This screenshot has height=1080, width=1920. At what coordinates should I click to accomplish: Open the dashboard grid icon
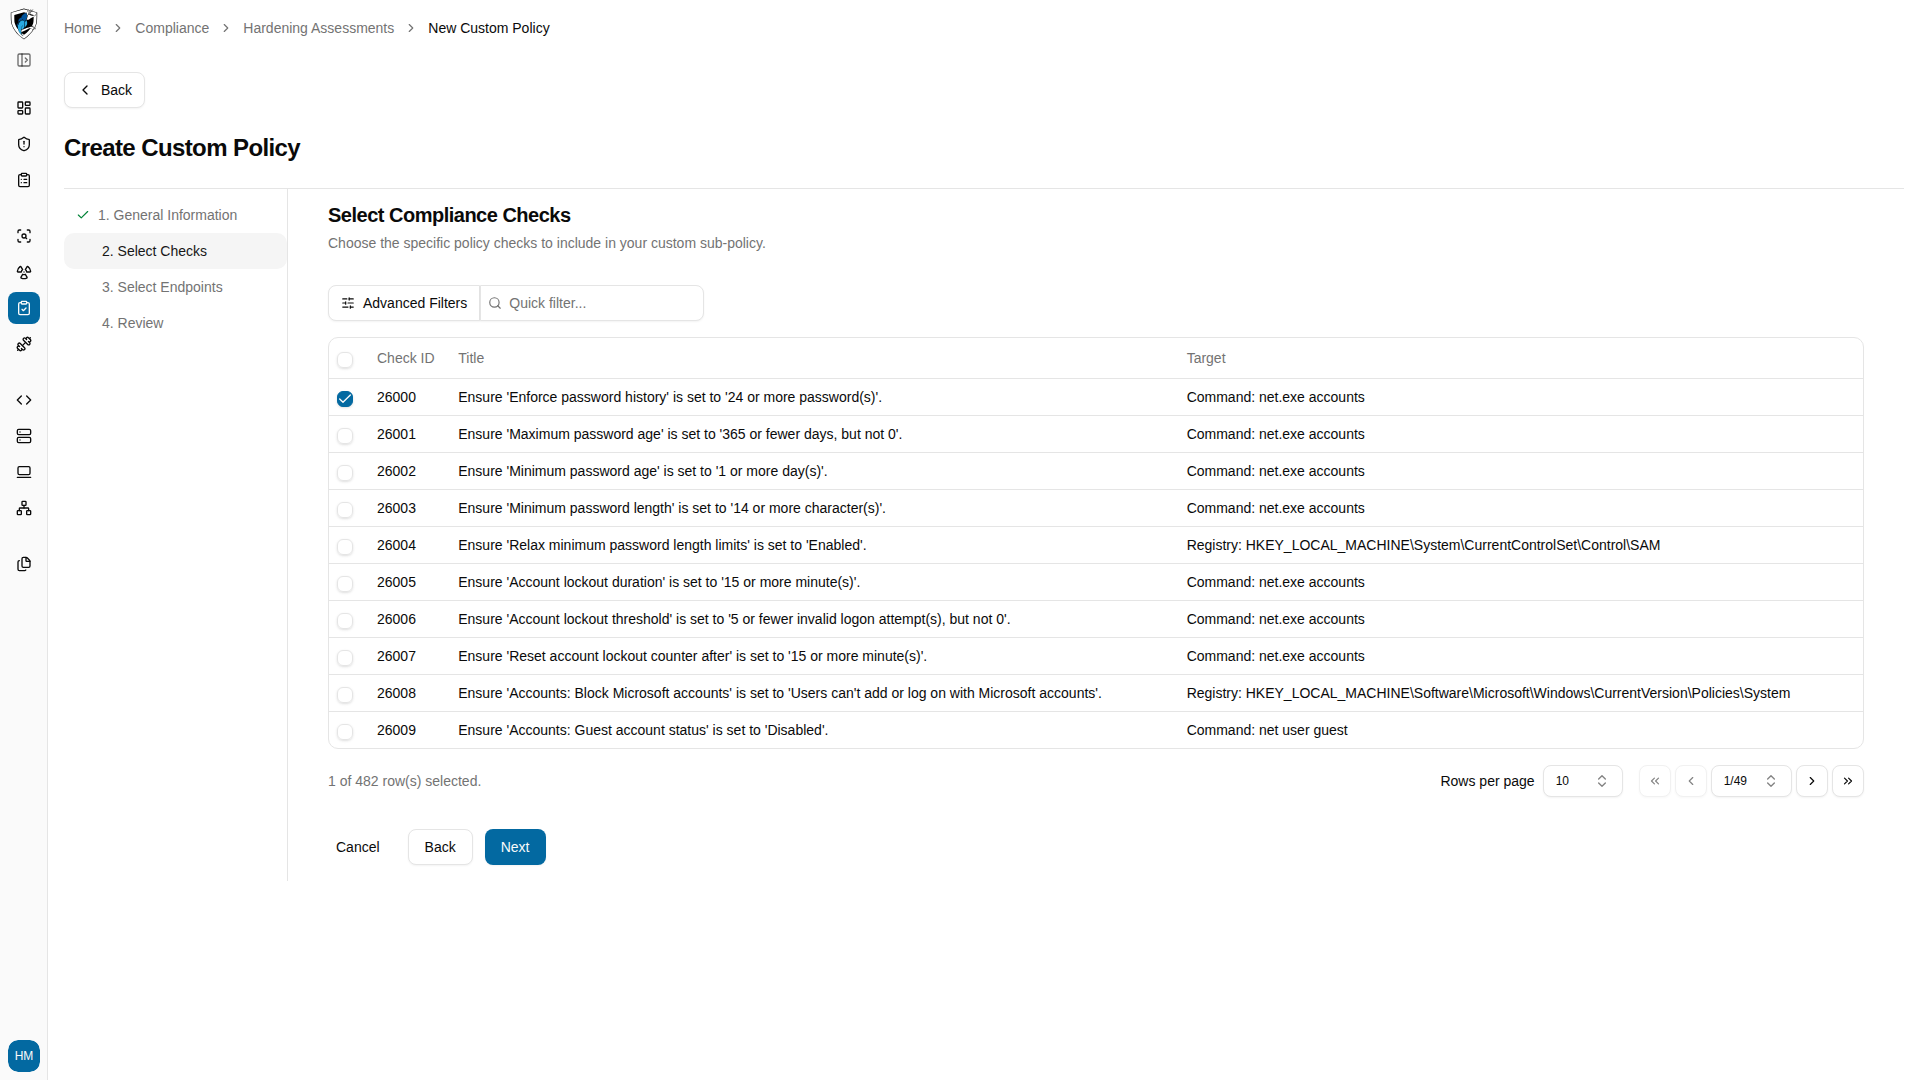(x=24, y=108)
